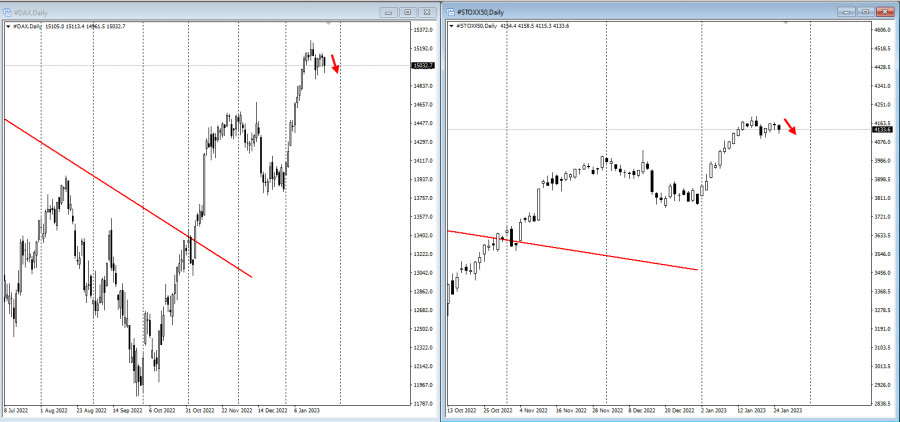This screenshot has height=422, width=900.
Task: Click the 4518.5 price scale label
Action: tap(881, 49)
